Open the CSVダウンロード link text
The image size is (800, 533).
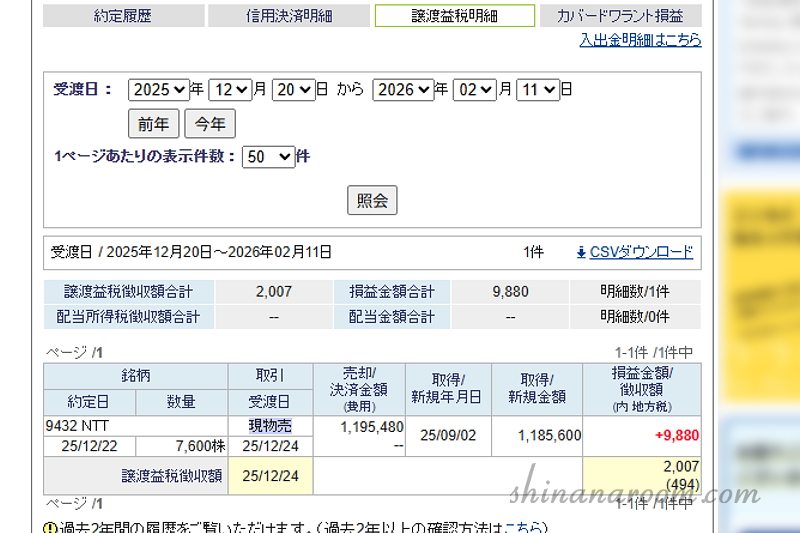click(641, 253)
